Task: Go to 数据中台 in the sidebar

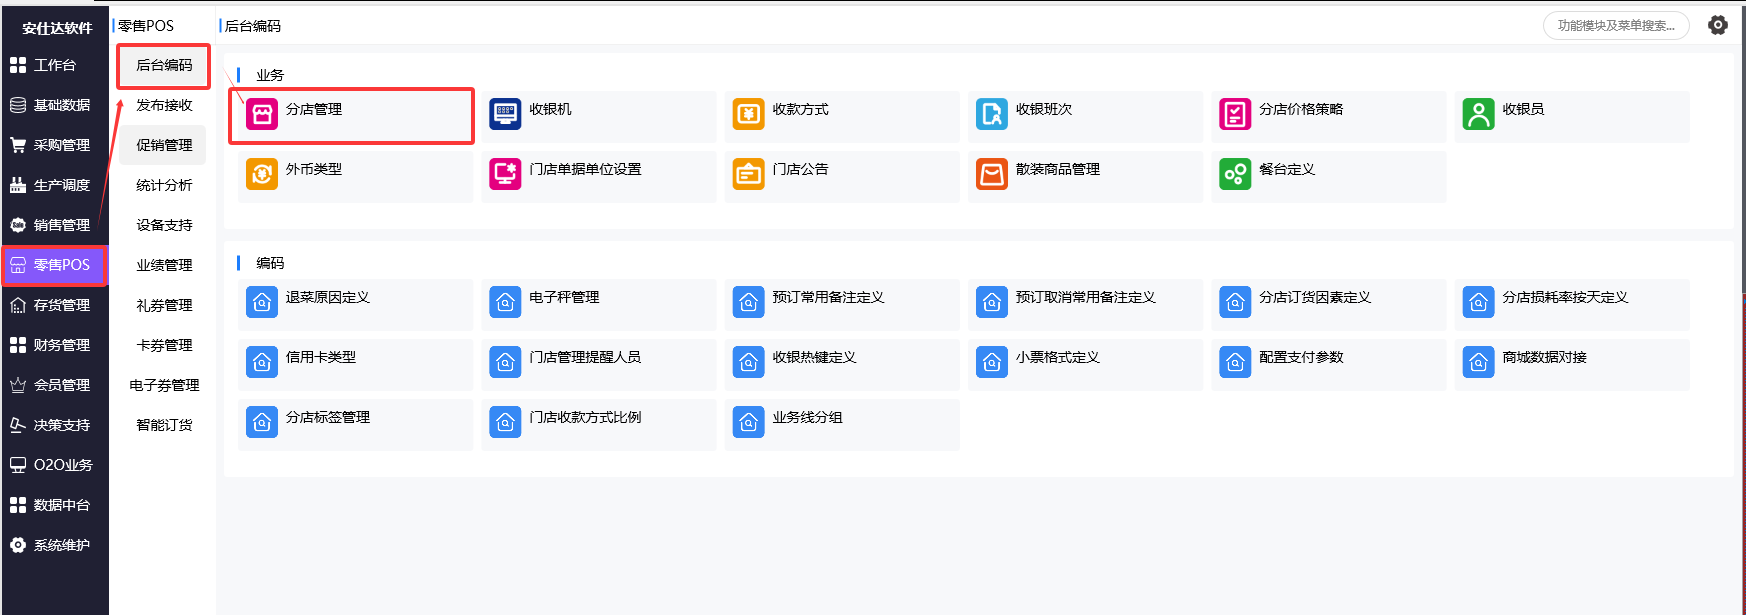Action: (54, 505)
